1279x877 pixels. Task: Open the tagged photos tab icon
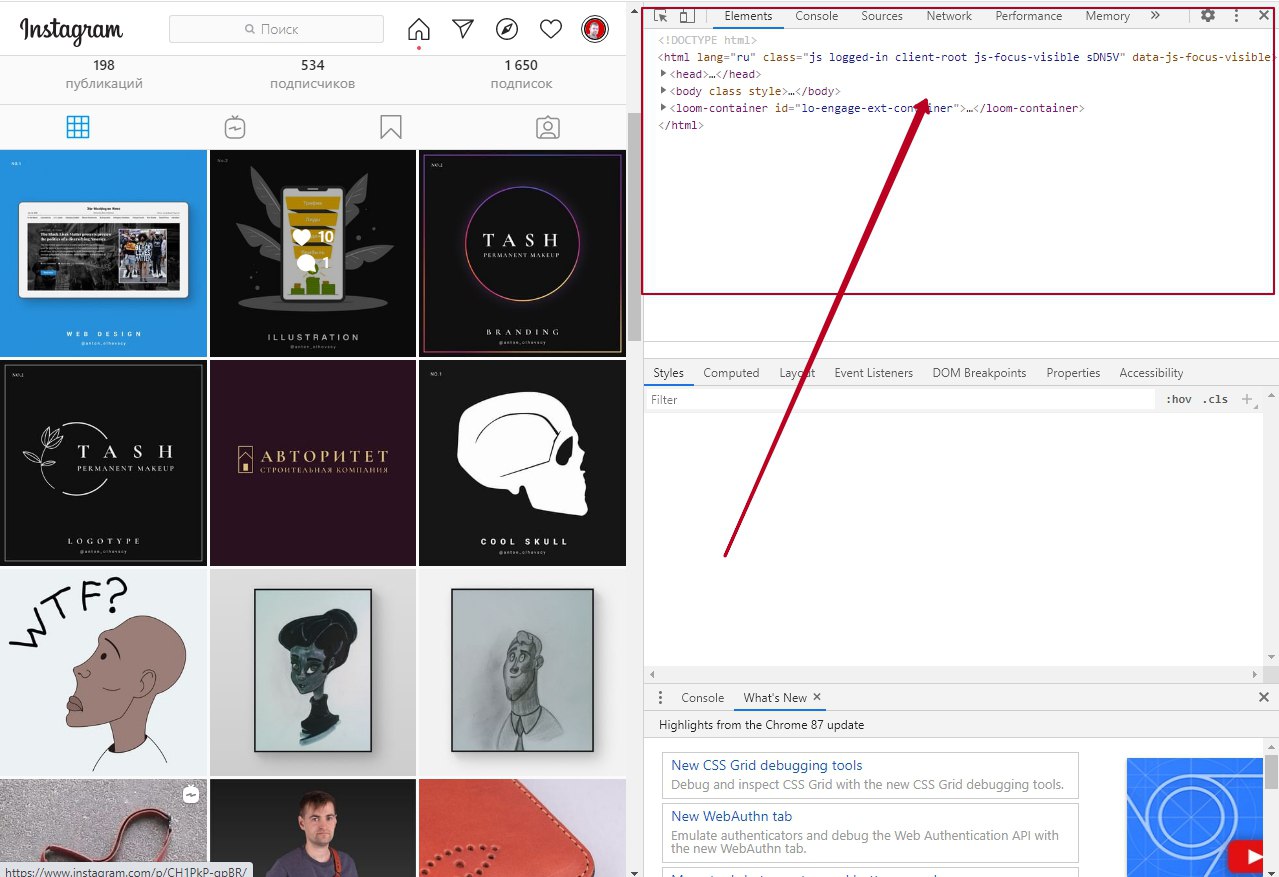[x=548, y=127]
